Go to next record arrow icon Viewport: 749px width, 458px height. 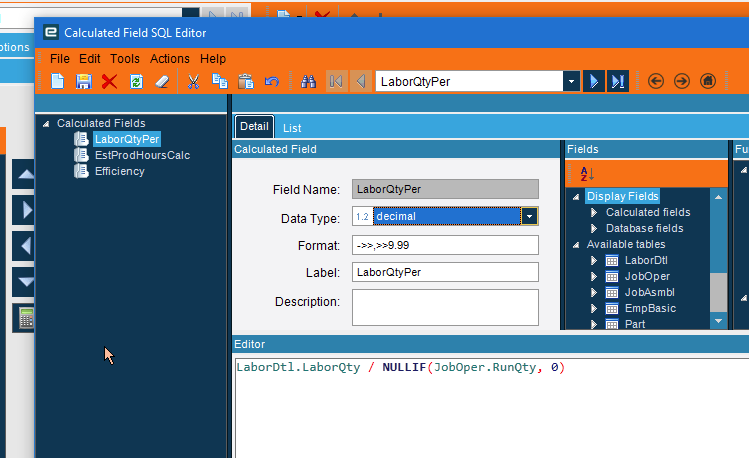pos(594,82)
